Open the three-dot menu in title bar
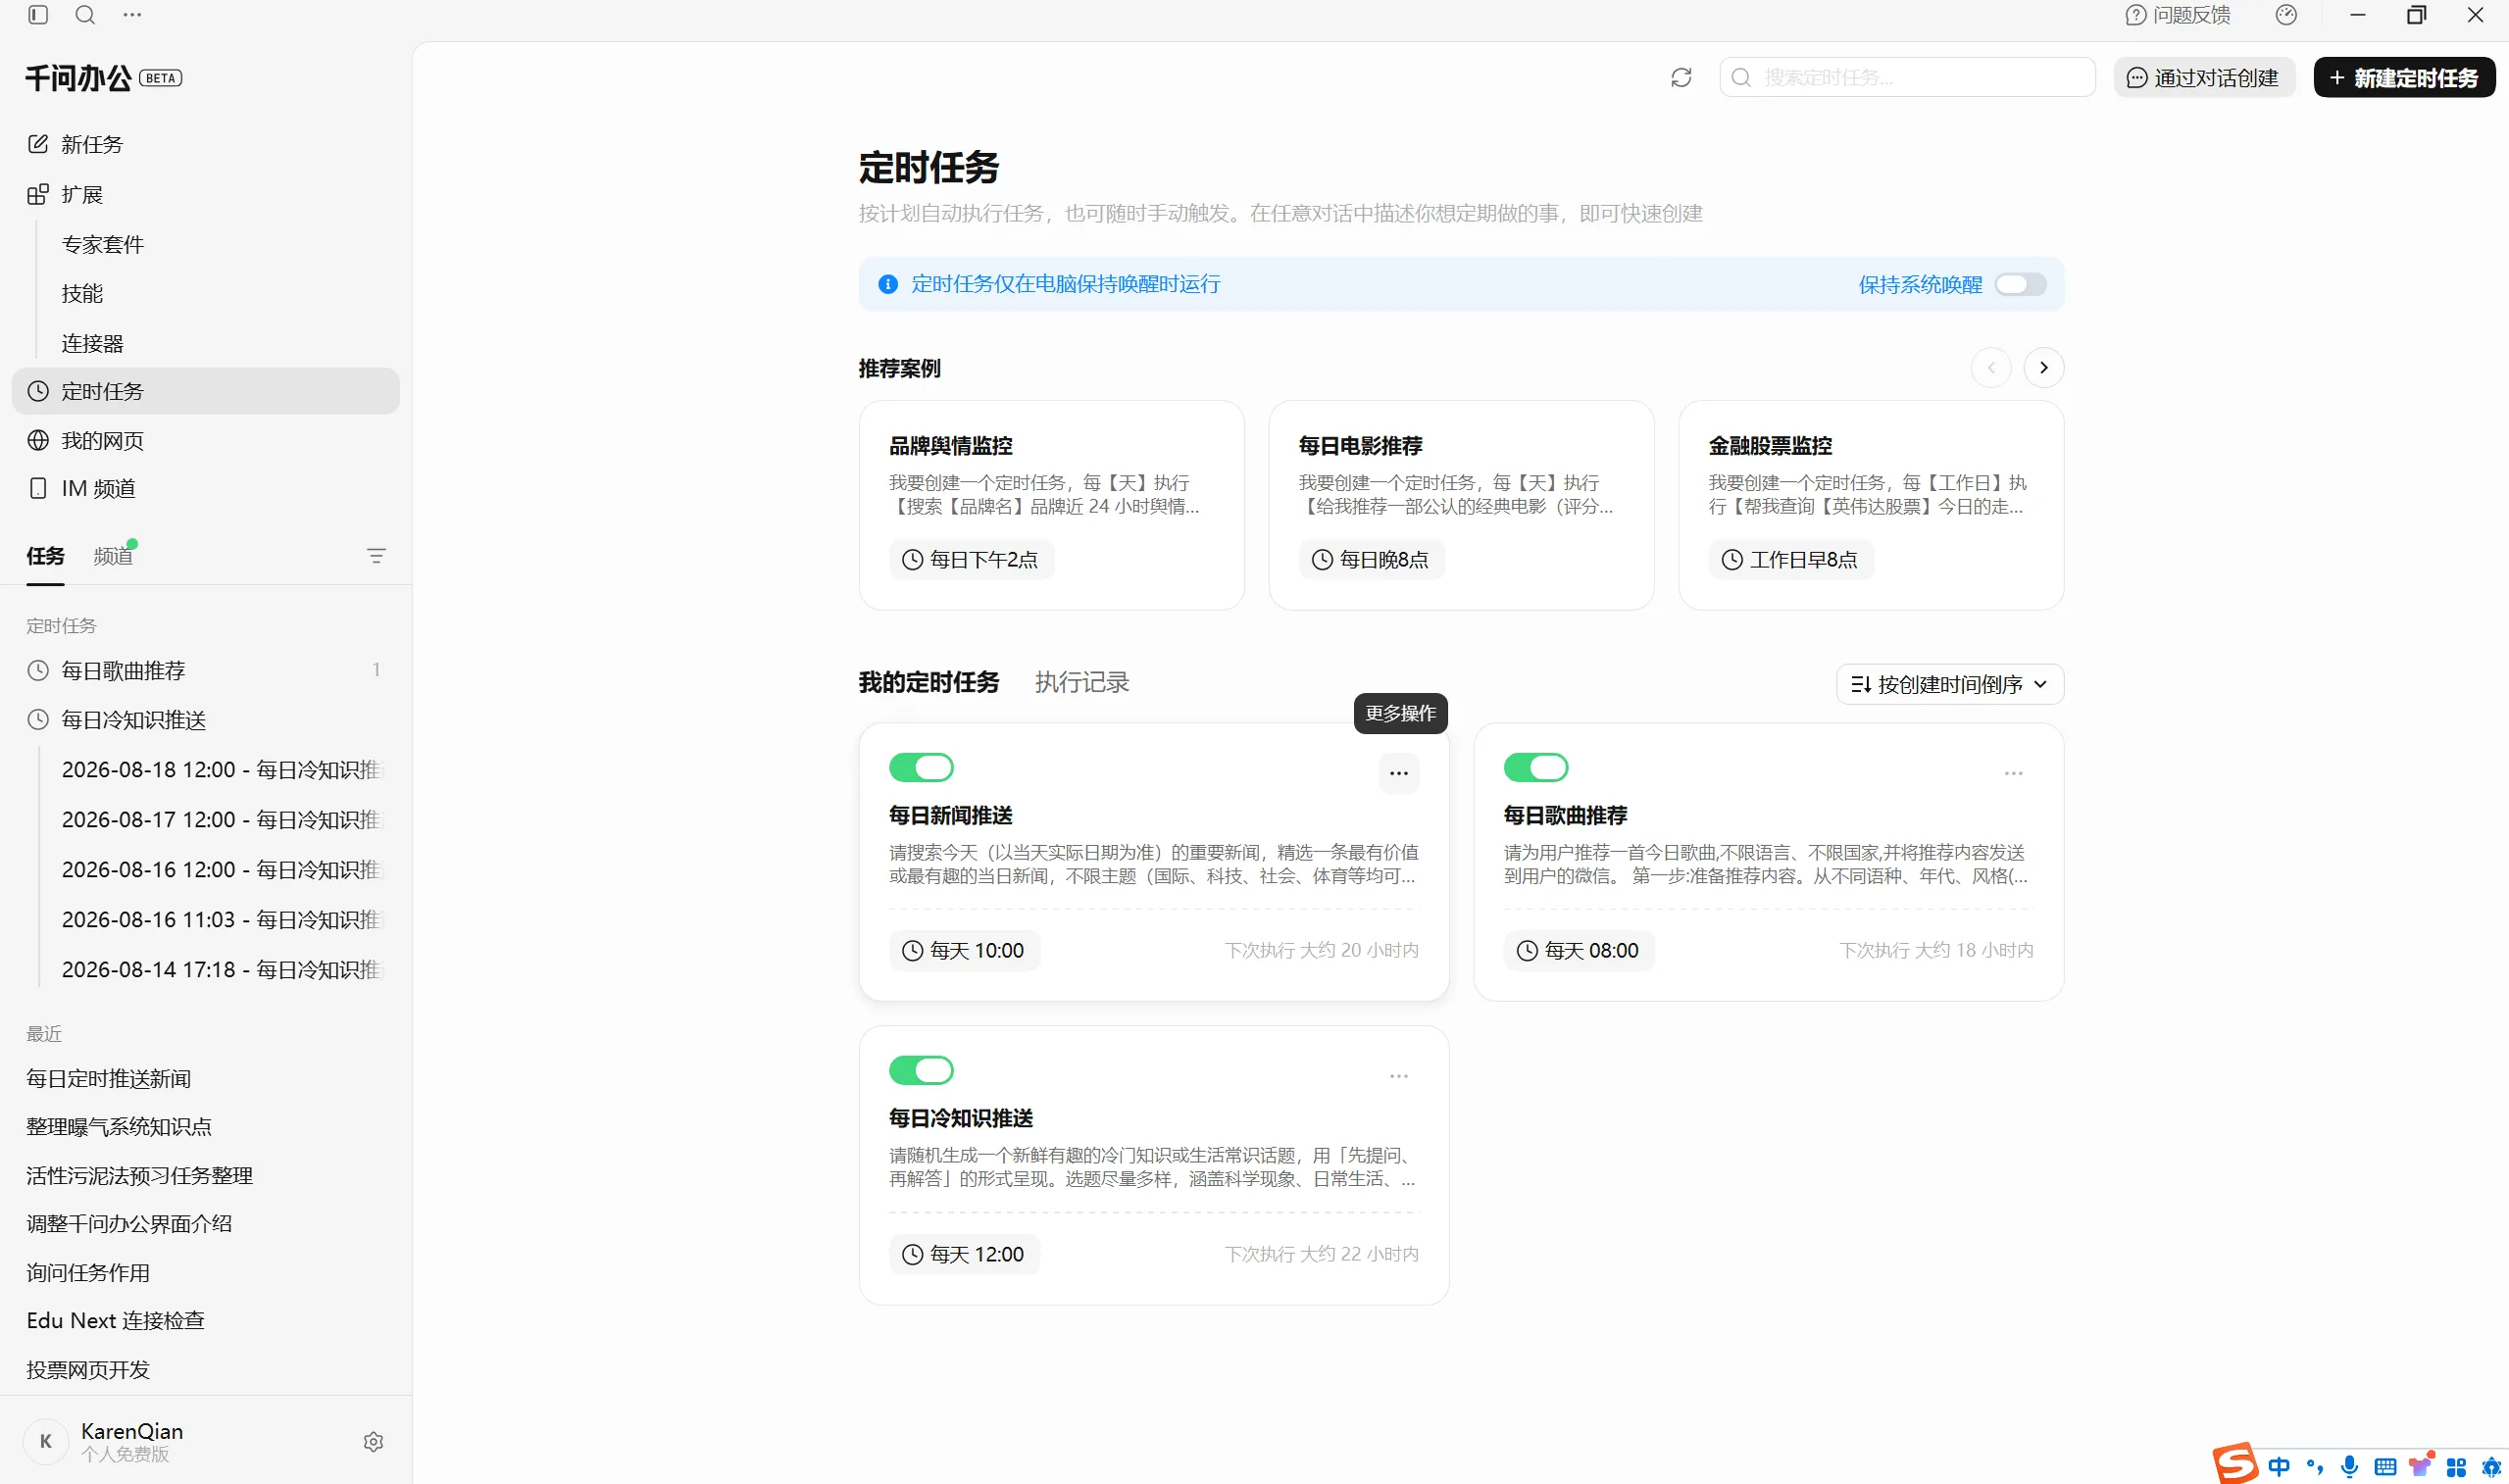The width and height of the screenshot is (2509, 1484). (x=132, y=15)
